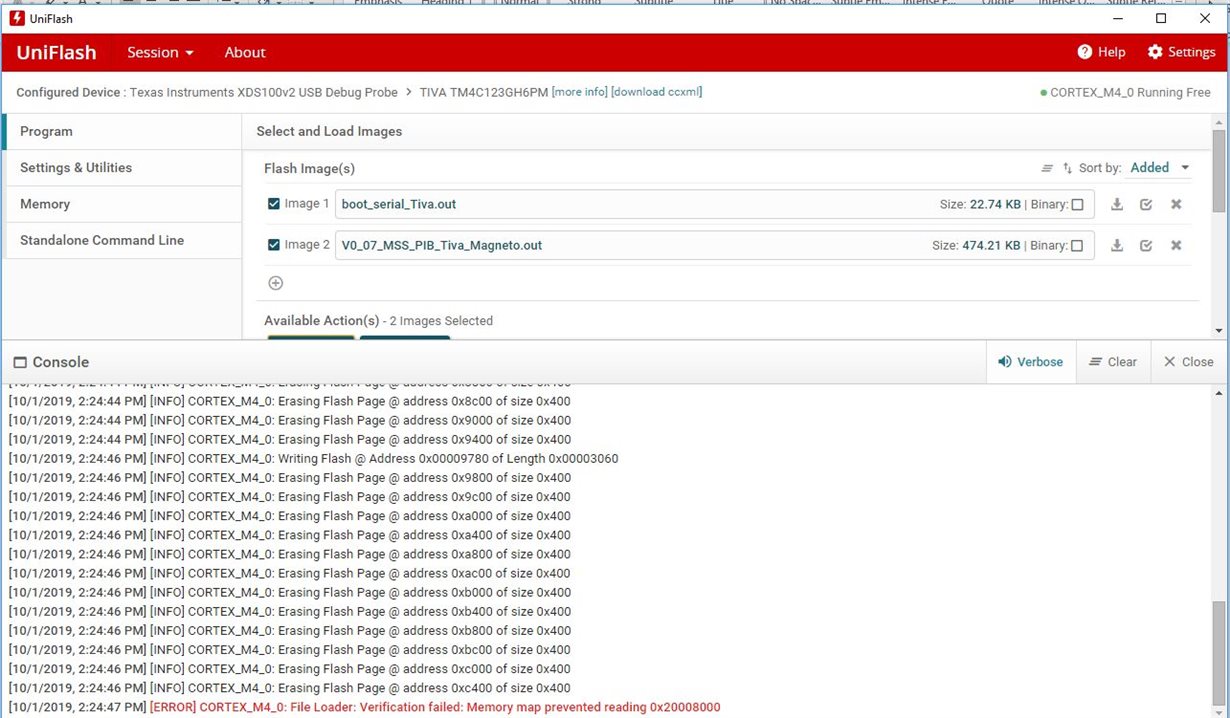Click the Console panel icon
The height and width of the screenshot is (718, 1230).
[20, 362]
